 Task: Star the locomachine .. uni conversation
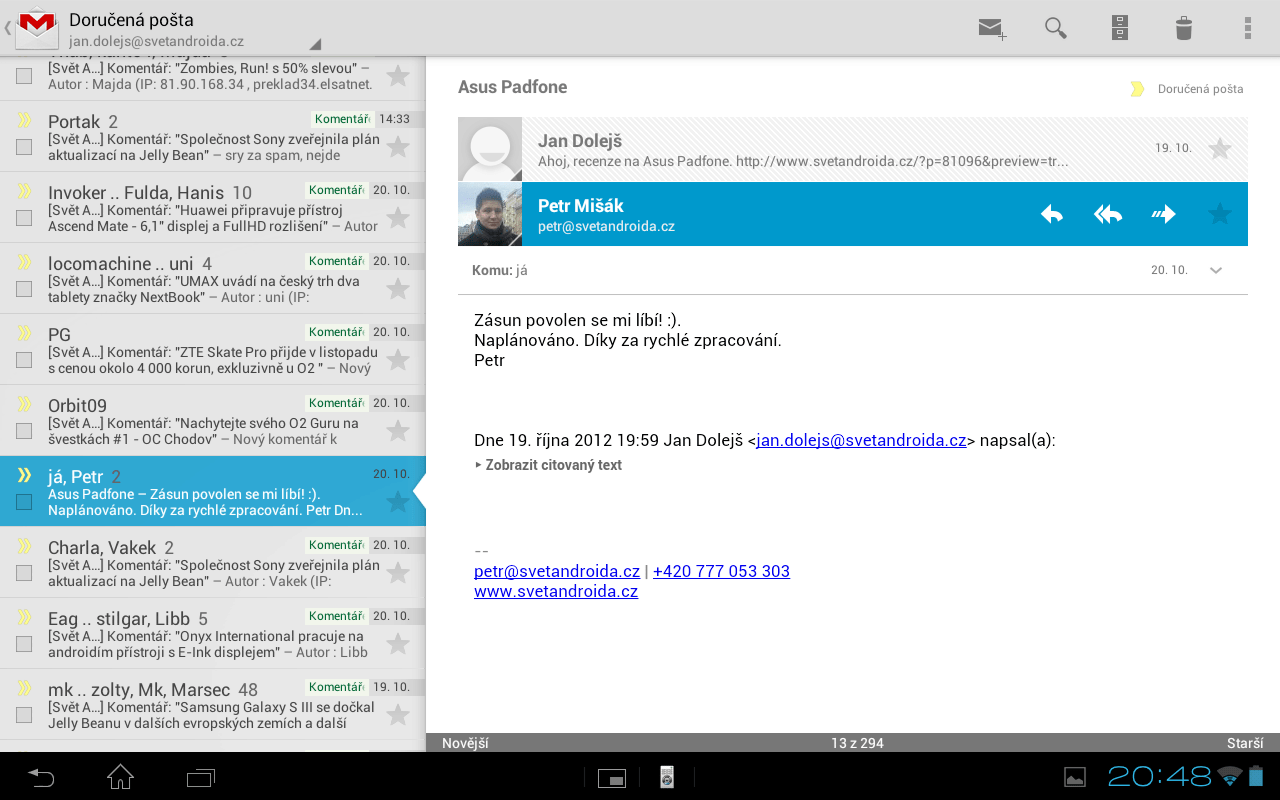(398, 288)
